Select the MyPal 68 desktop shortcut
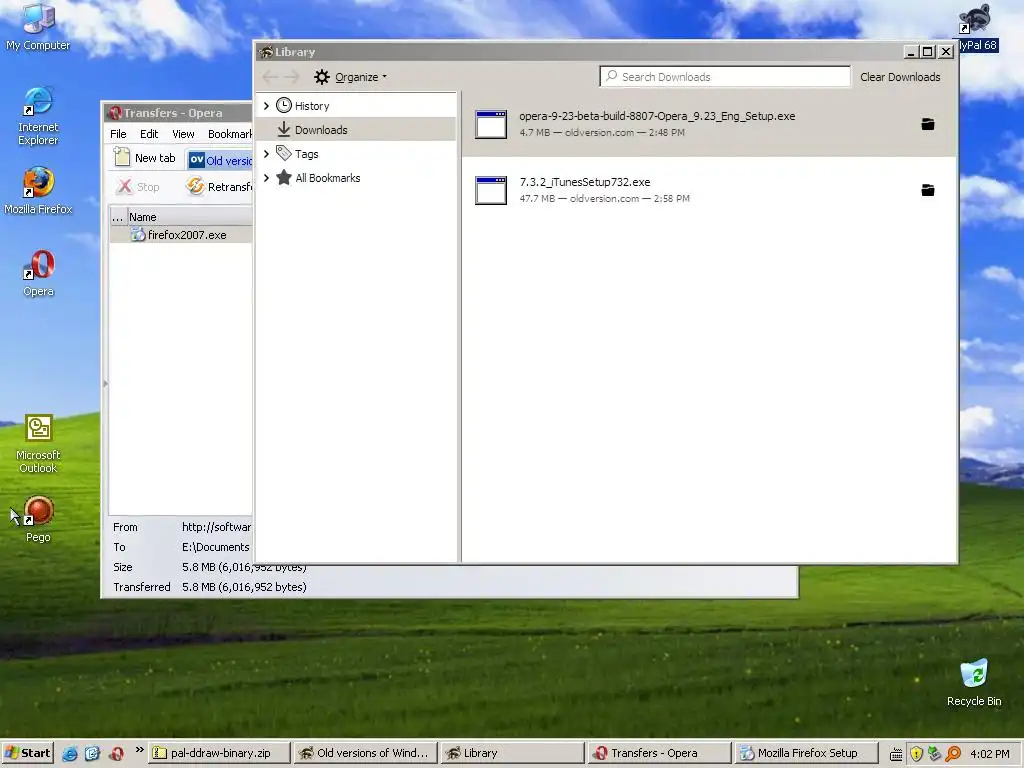 coord(978,27)
